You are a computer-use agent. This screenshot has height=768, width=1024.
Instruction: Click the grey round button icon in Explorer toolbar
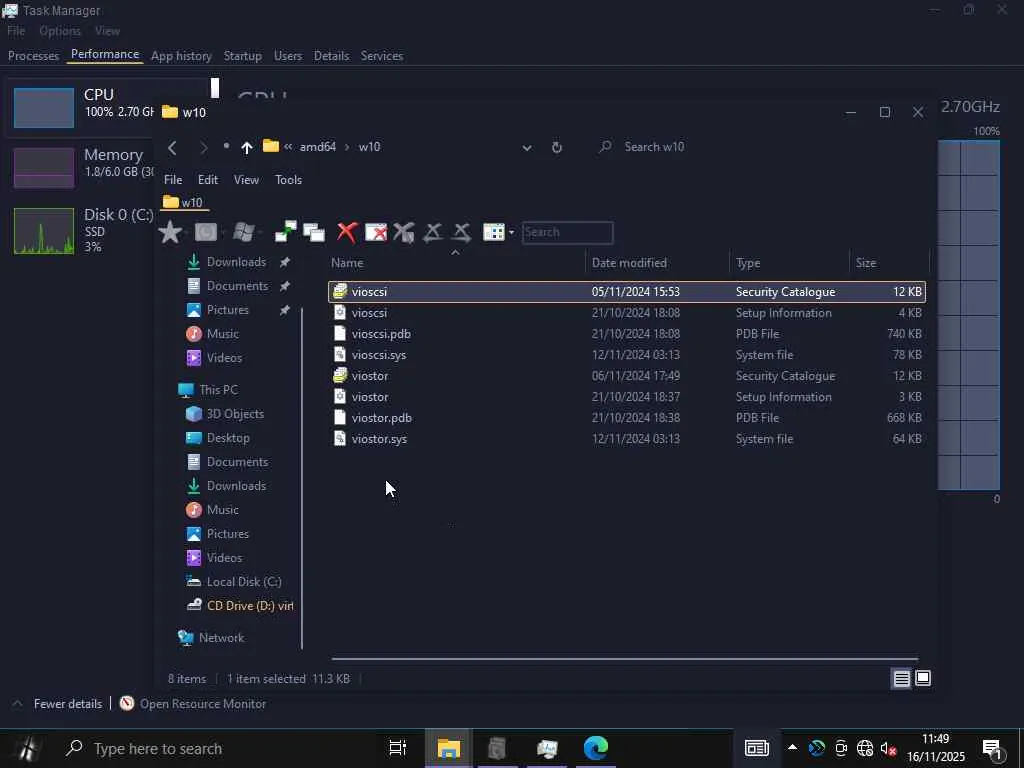[x=206, y=232]
